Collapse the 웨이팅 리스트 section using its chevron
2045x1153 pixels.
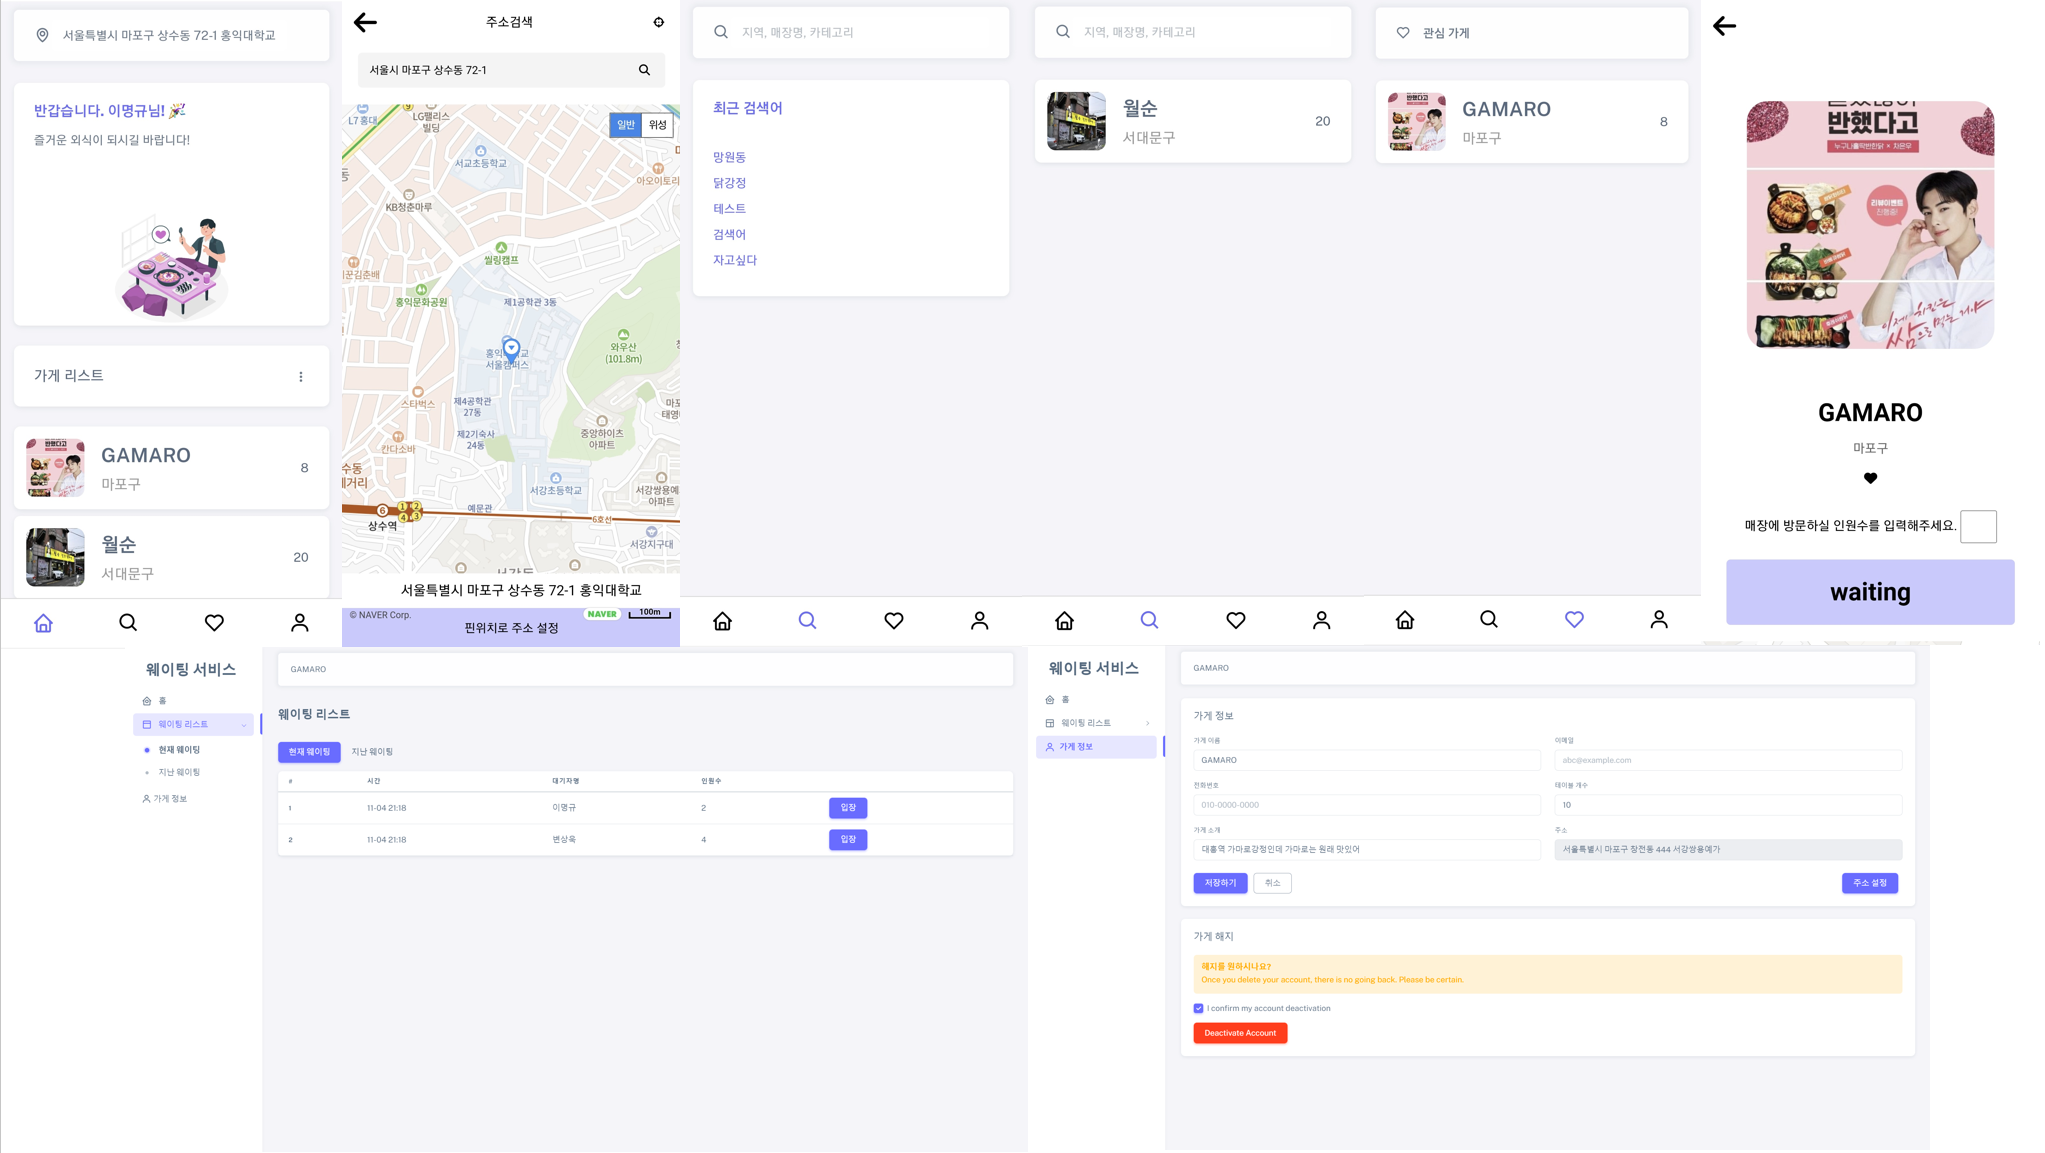pos(243,724)
